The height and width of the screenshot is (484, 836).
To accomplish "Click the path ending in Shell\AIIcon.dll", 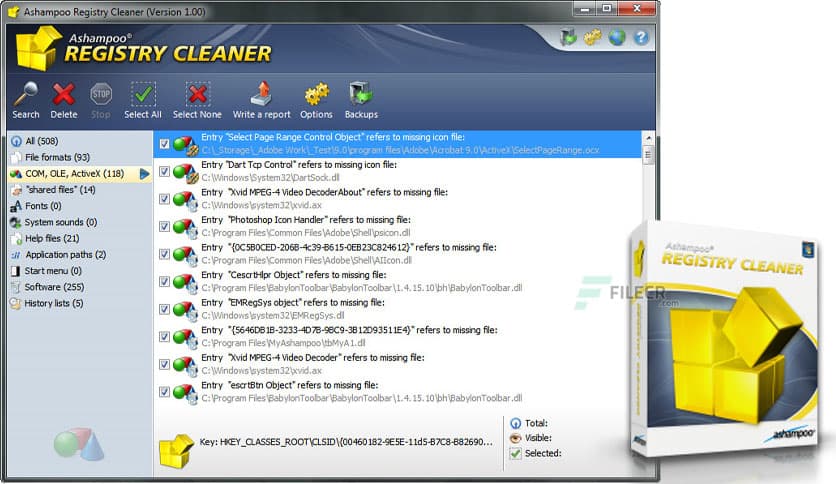I will (307, 261).
